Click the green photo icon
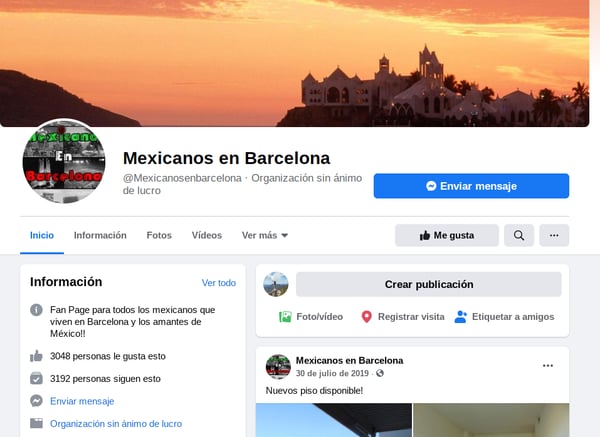This screenshot has width=600, height=437. (x=285, y=317)
